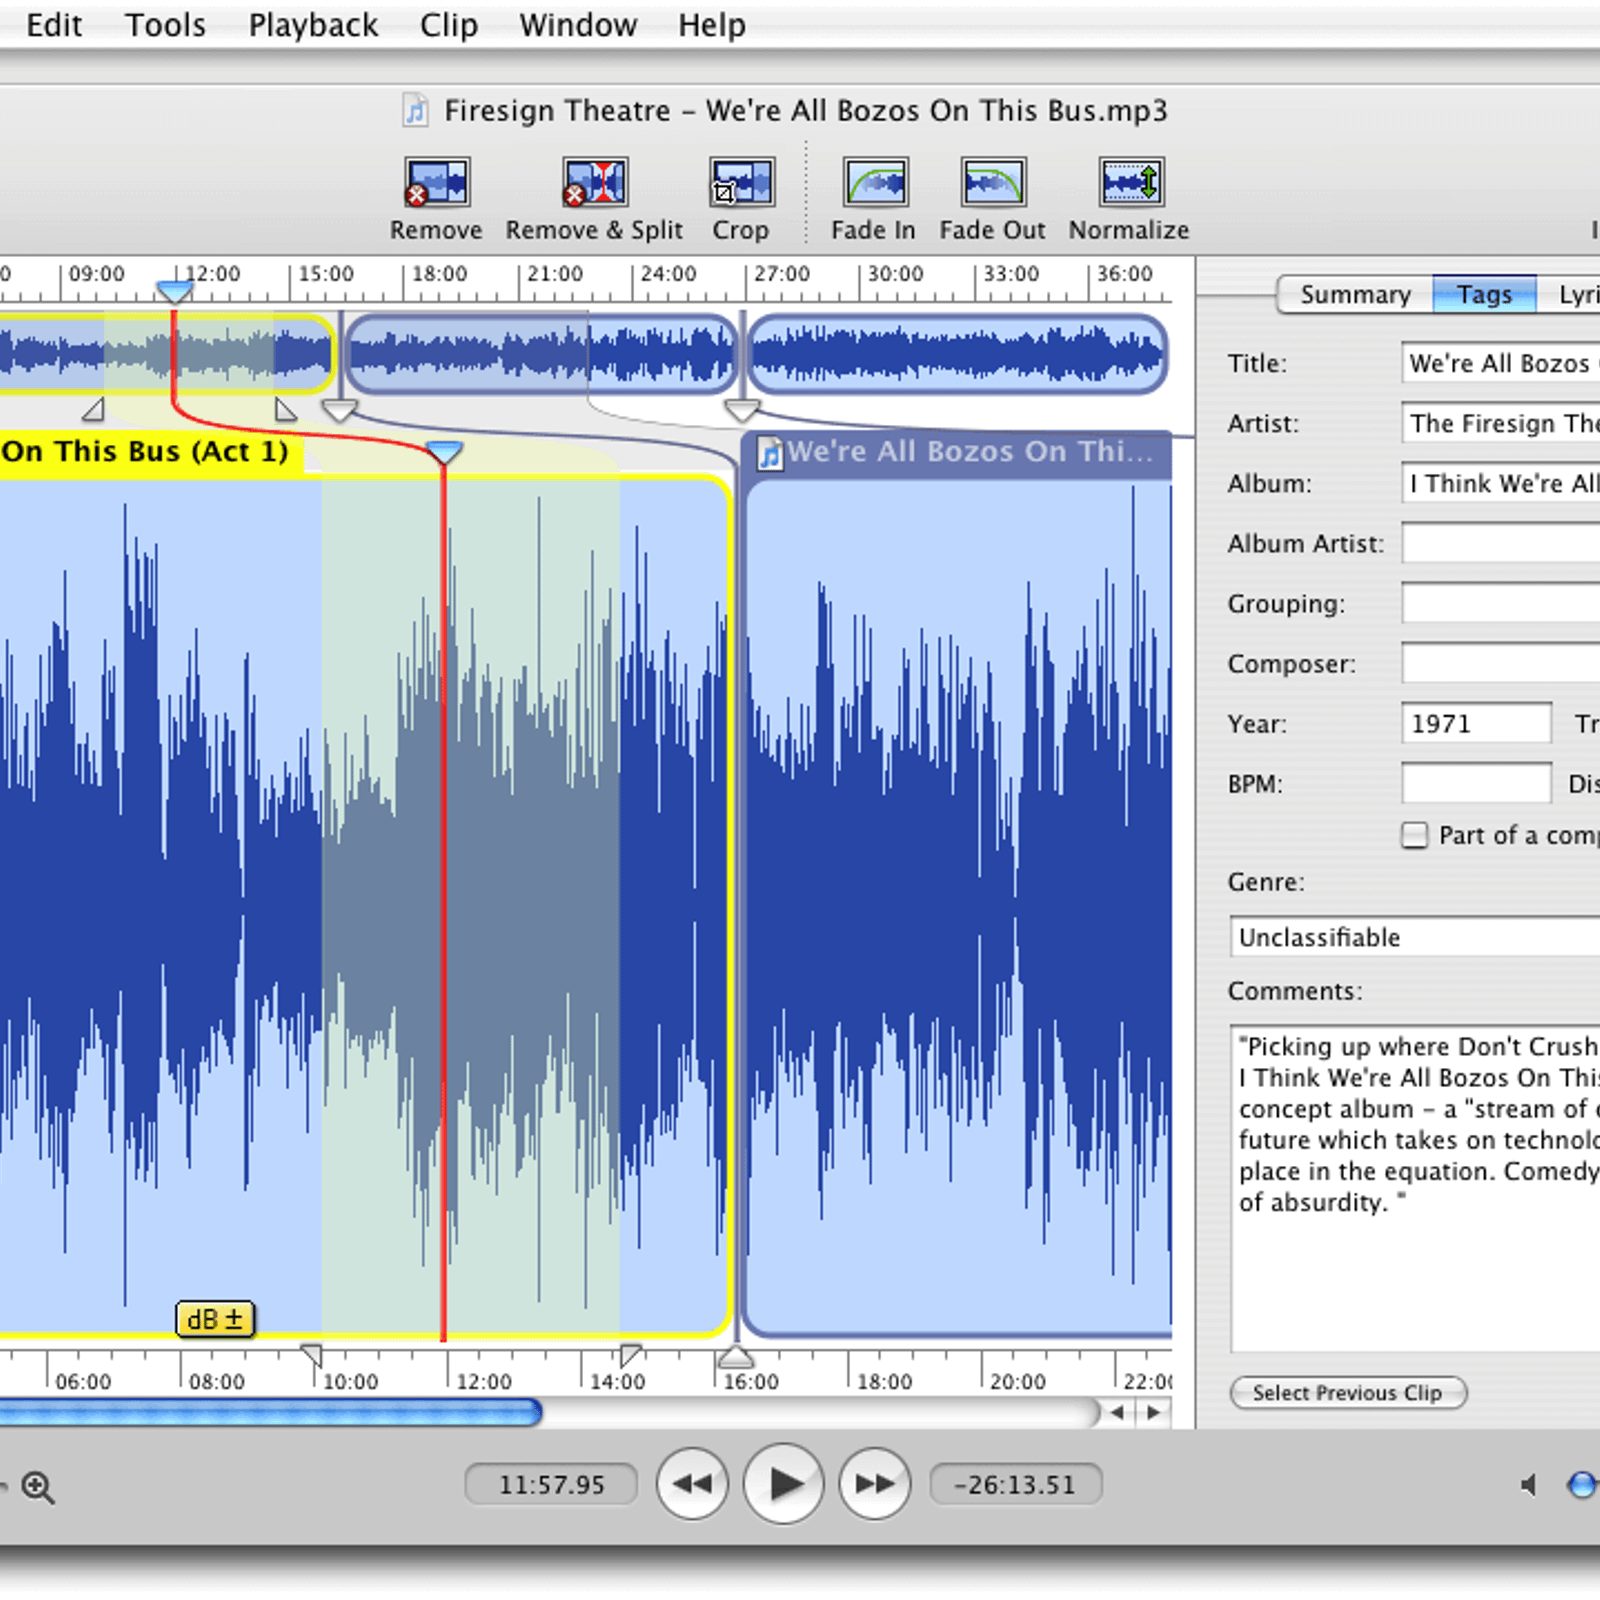
Task: Click the Year field showing 1971
Action: click(x=1476, y=723)
